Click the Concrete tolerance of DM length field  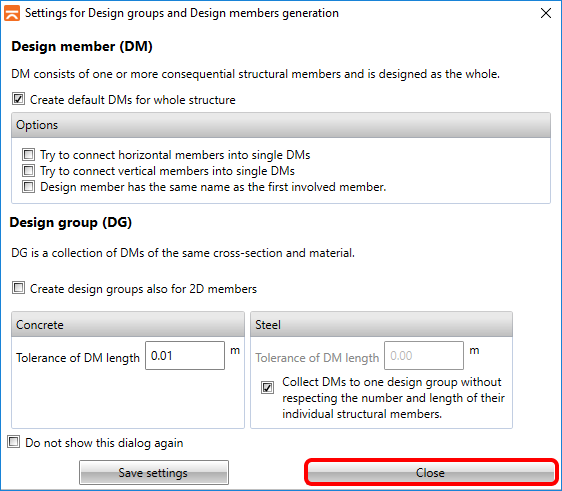pos(185,356)
